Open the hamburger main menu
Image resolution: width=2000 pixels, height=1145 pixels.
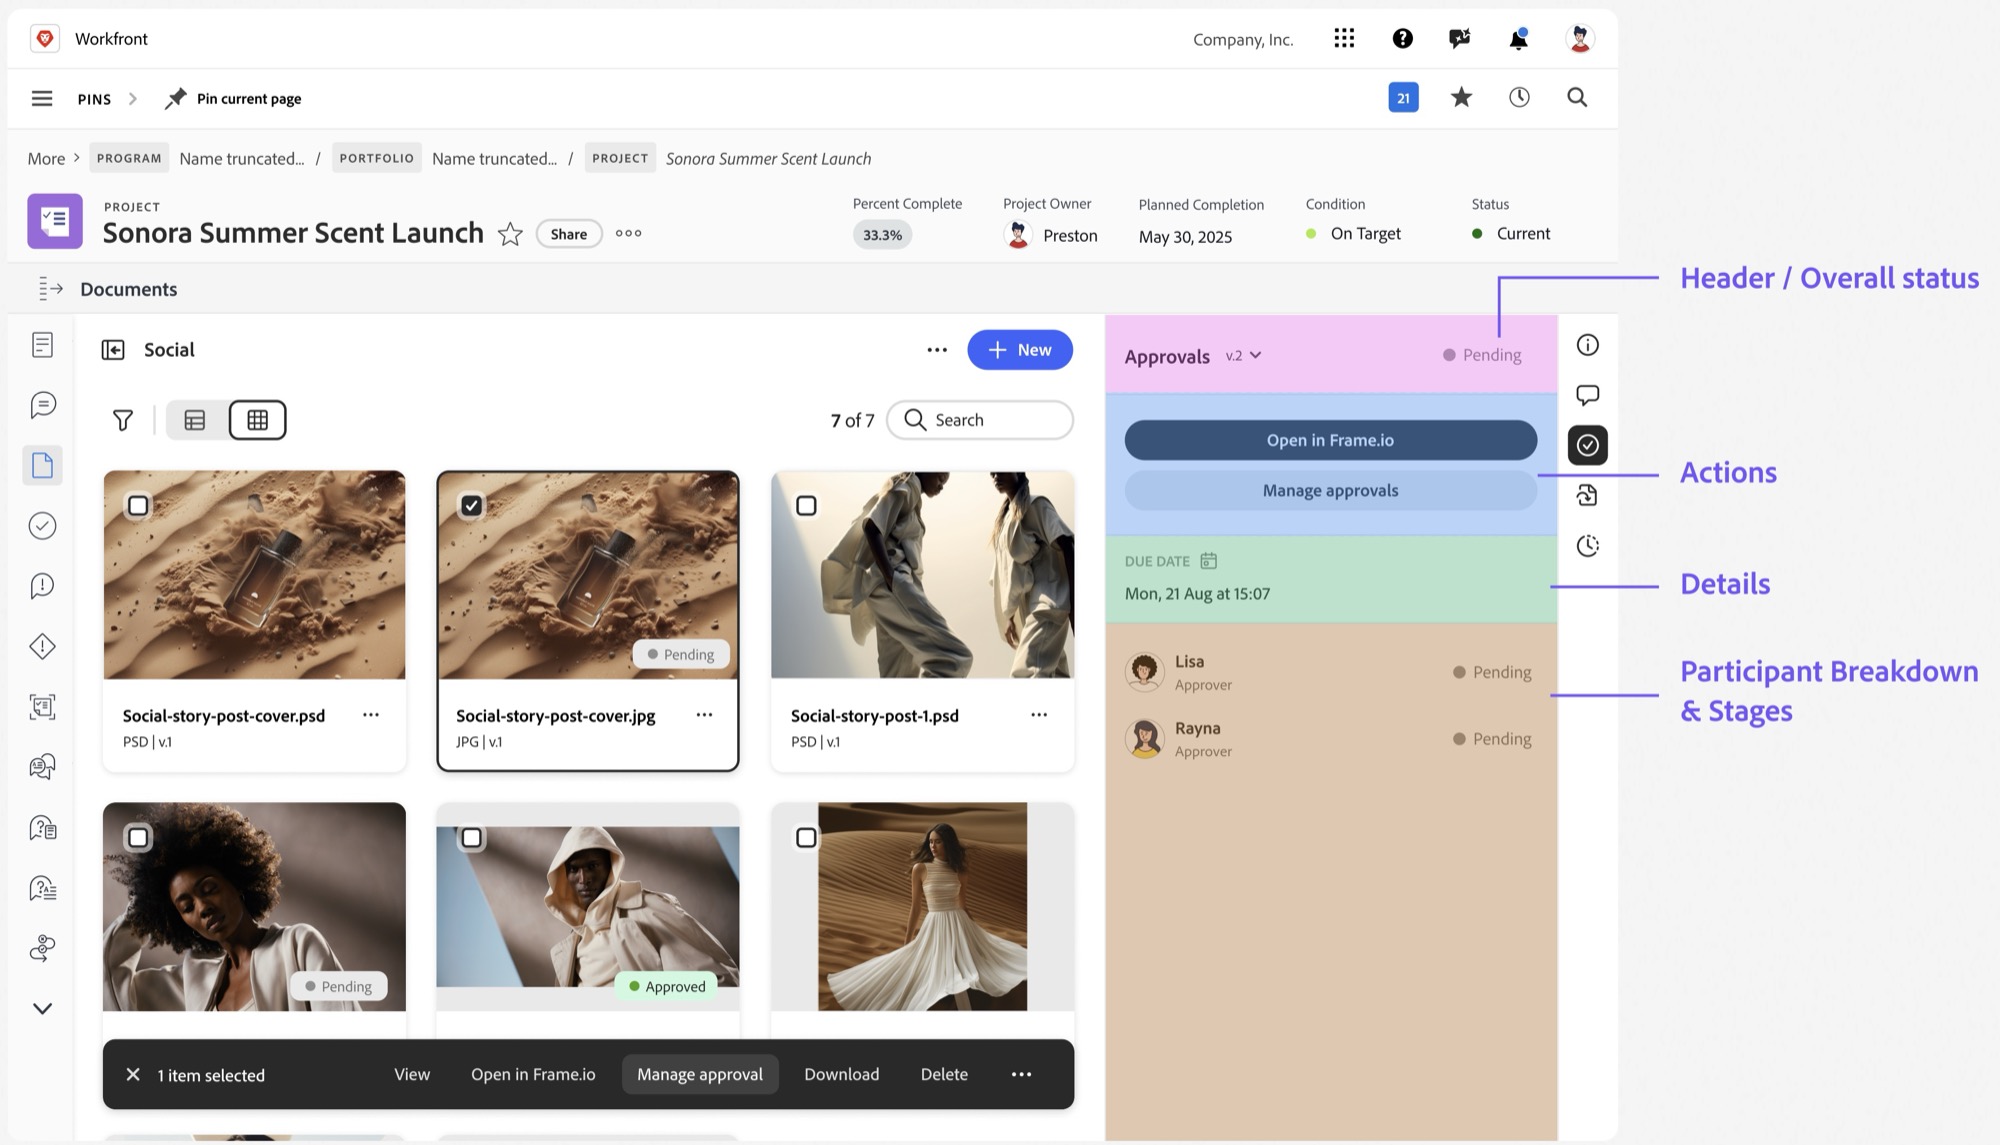pos(42,98)
